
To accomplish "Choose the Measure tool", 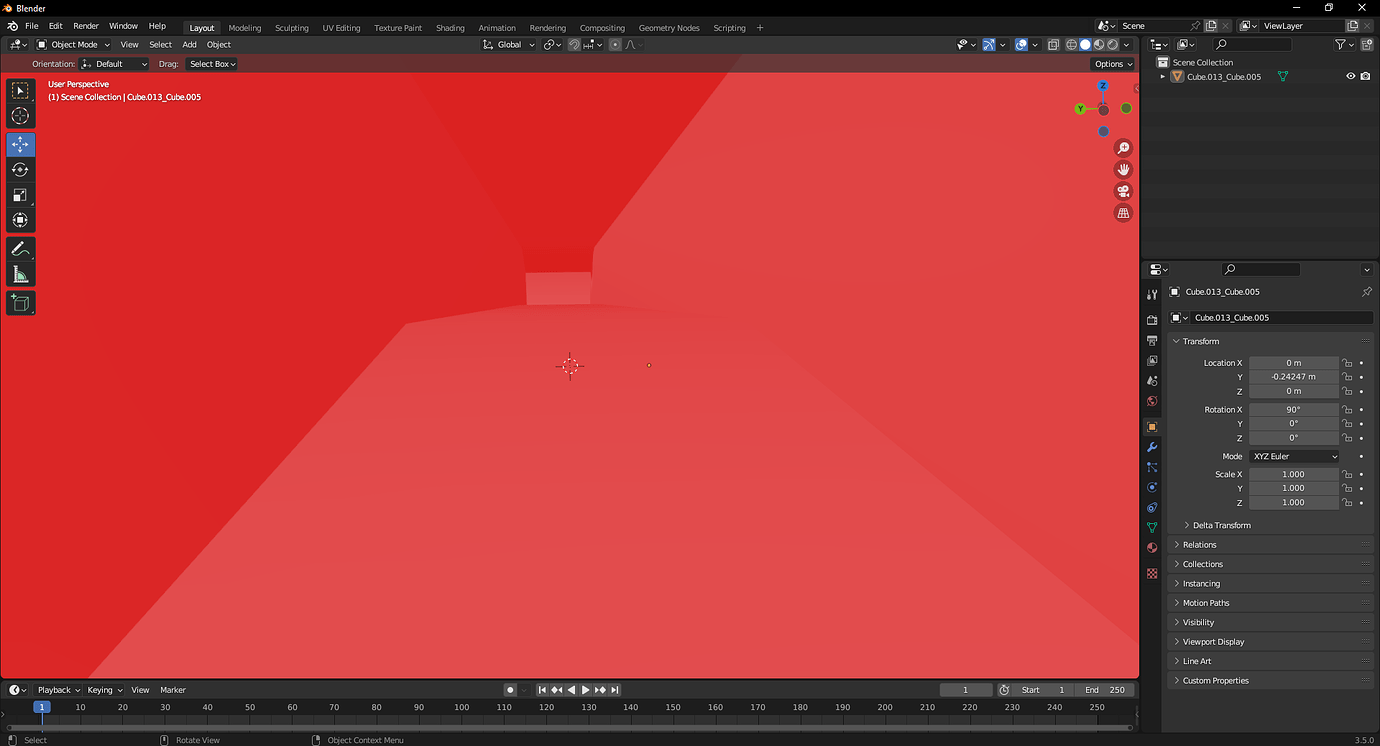I will (x=20, y=274).
